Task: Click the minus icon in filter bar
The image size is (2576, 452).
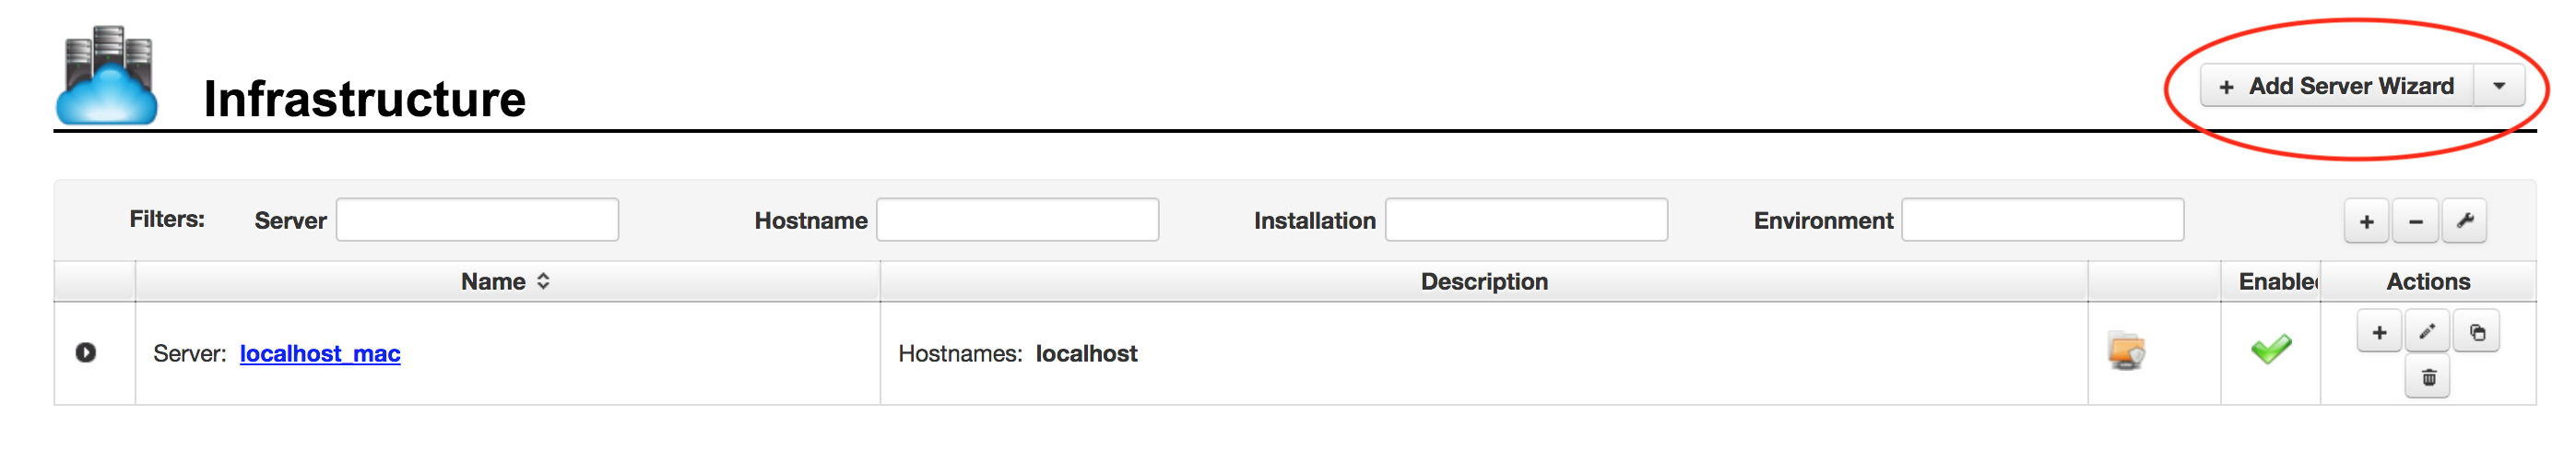Action: tap(2416, 221)
